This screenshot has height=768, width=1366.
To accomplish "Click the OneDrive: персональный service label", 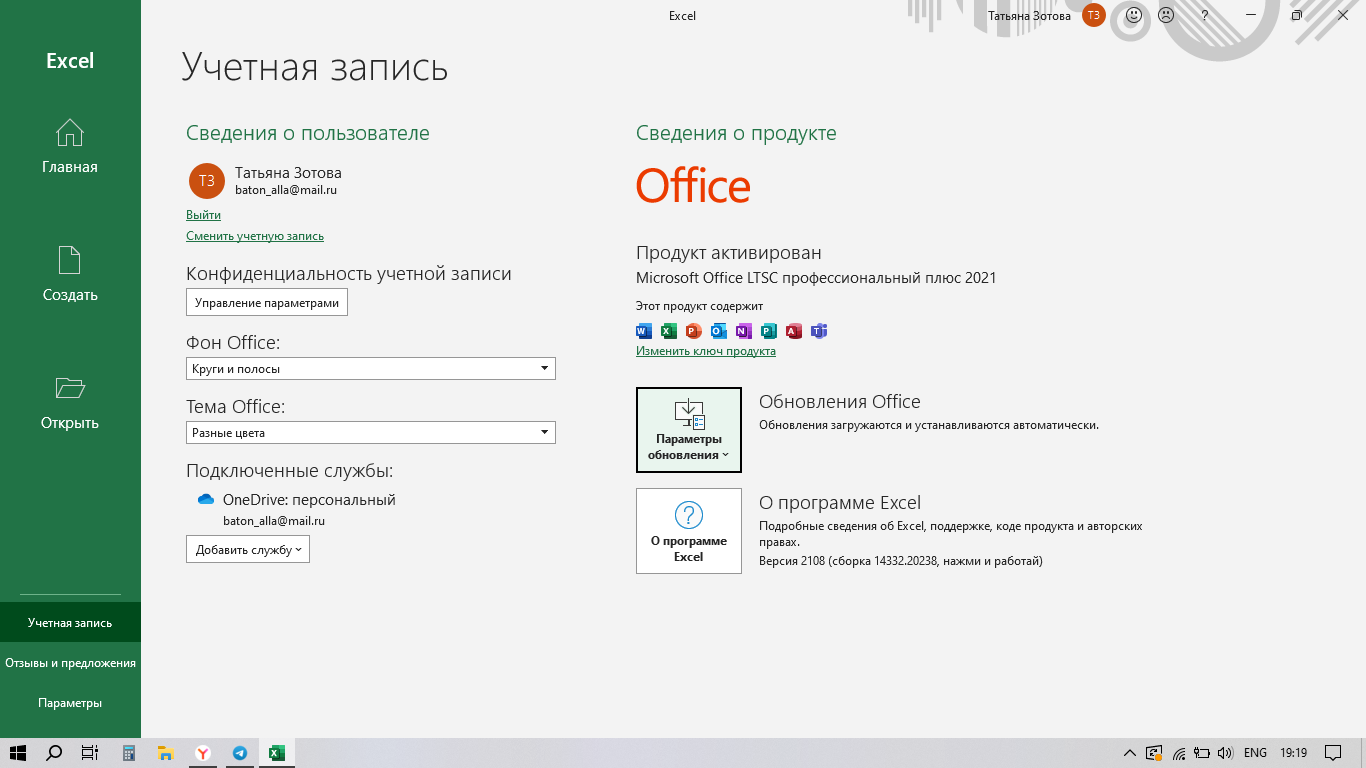I will tap(309, 500).
